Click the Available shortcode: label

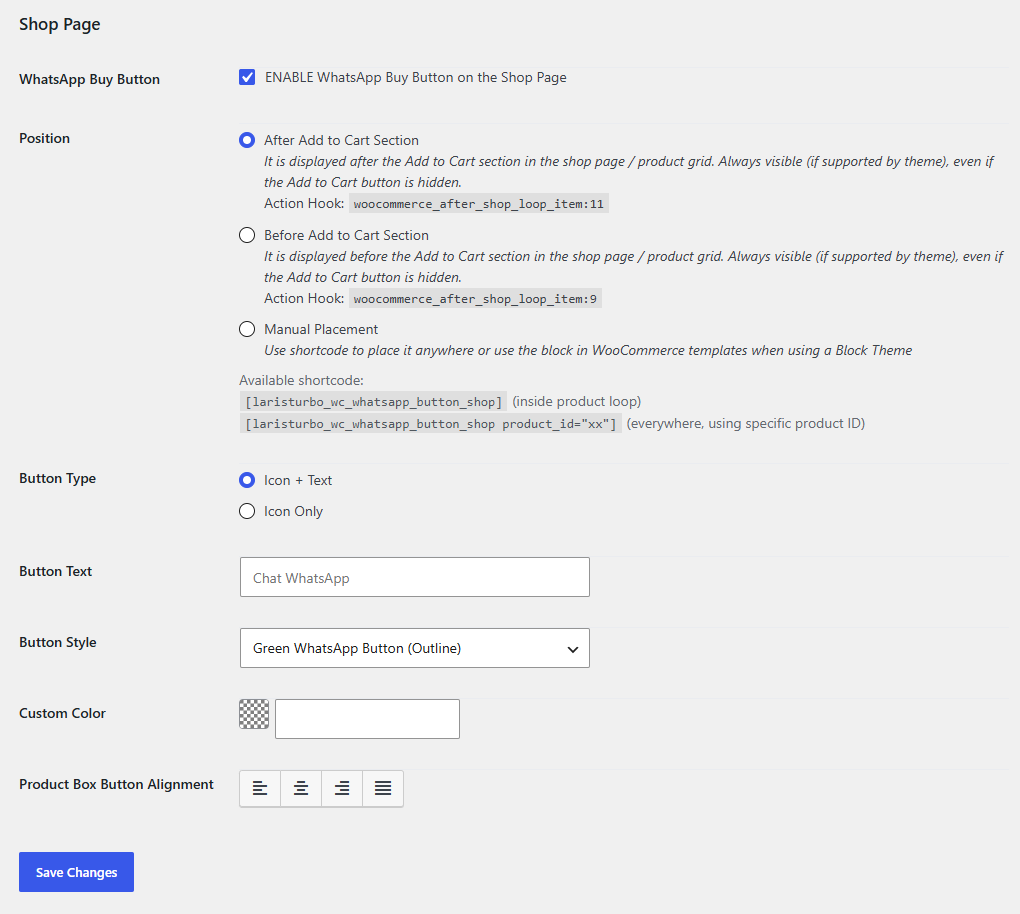(x=301, y=380)
